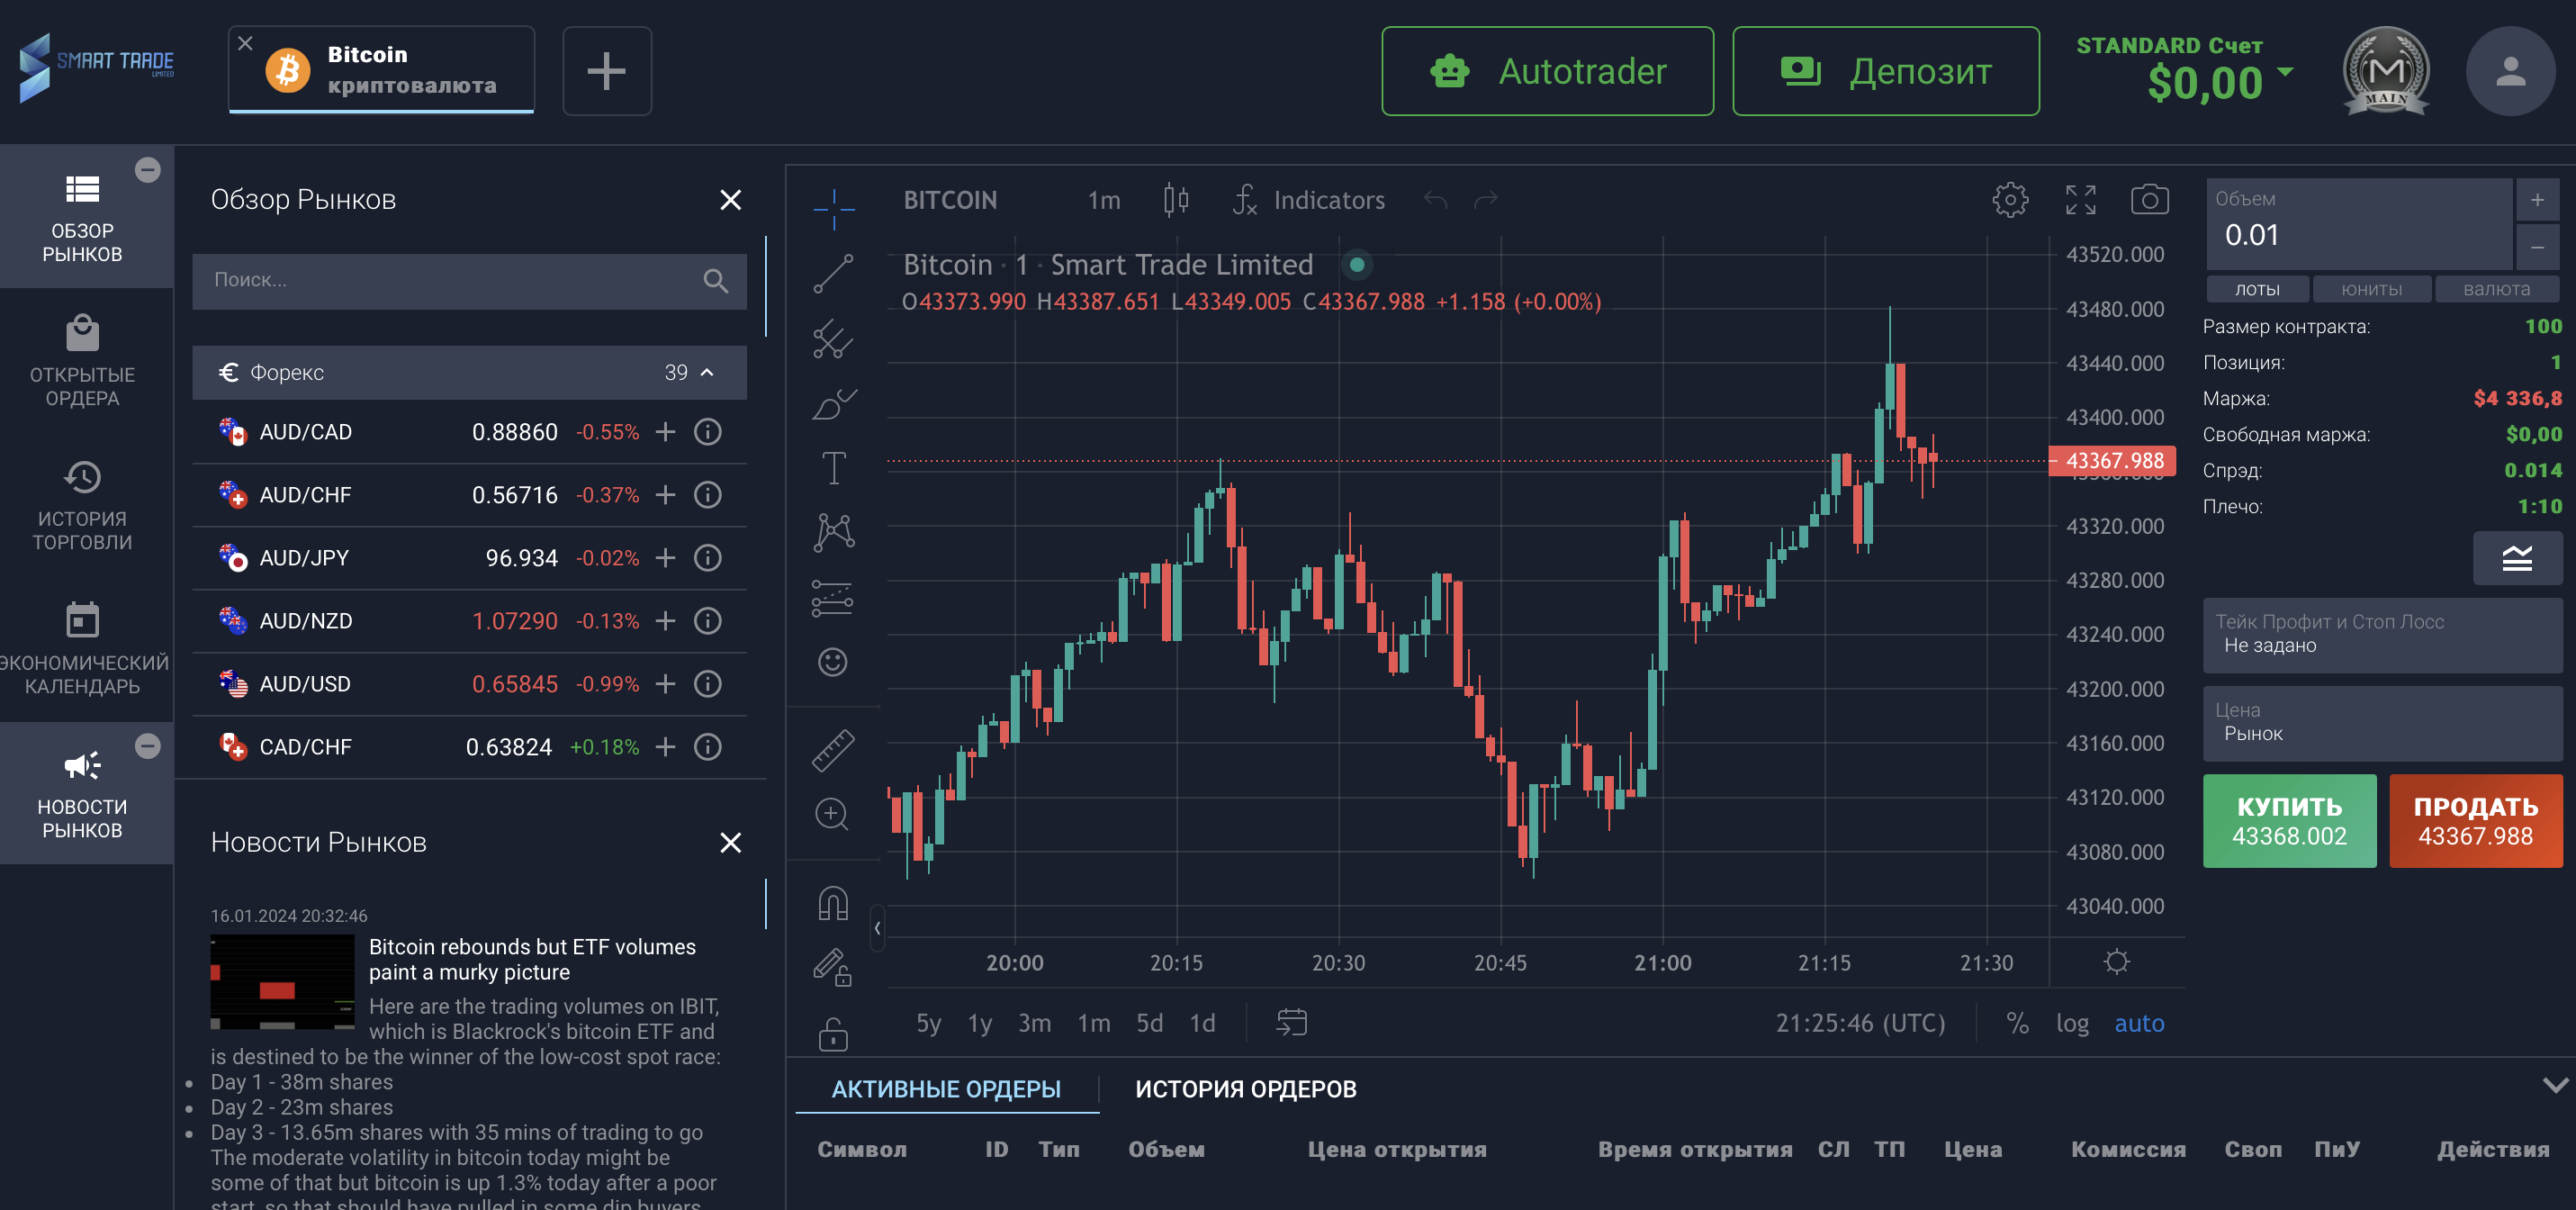
Task: Buy Bitcoin with КУПИТЬ button
Action: pos(2289,821)
